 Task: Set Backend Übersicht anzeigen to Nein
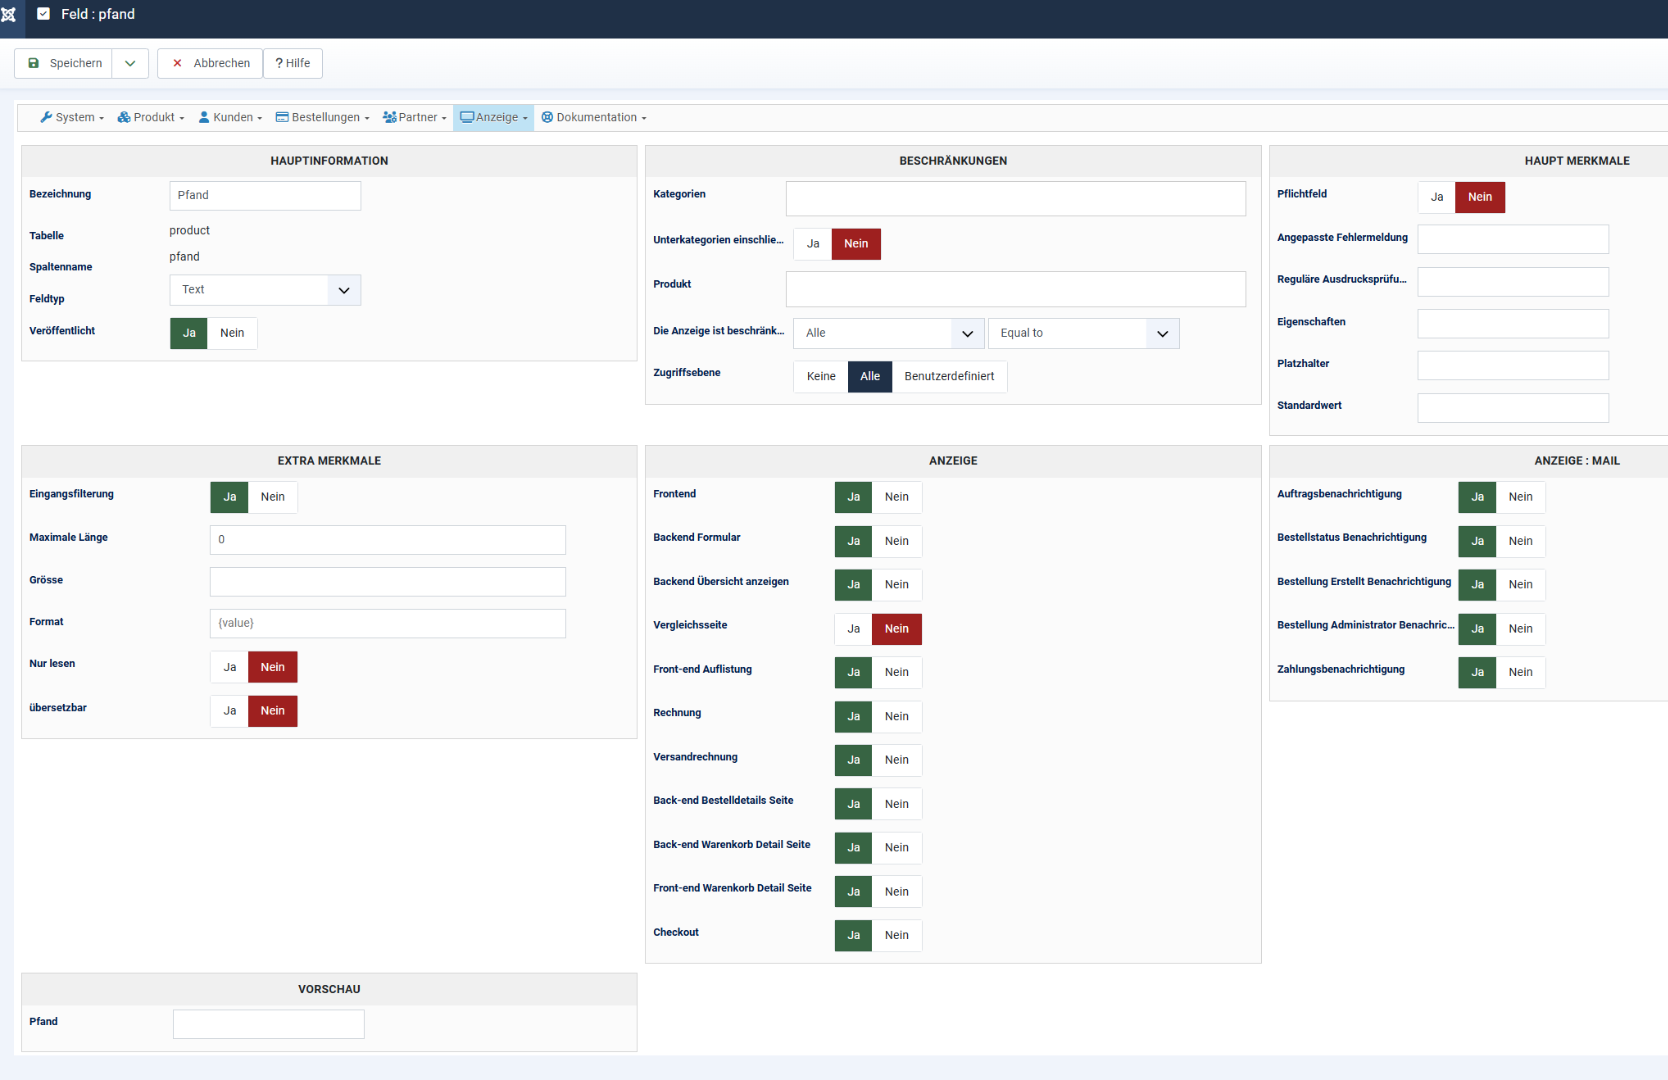coord(897,585)
